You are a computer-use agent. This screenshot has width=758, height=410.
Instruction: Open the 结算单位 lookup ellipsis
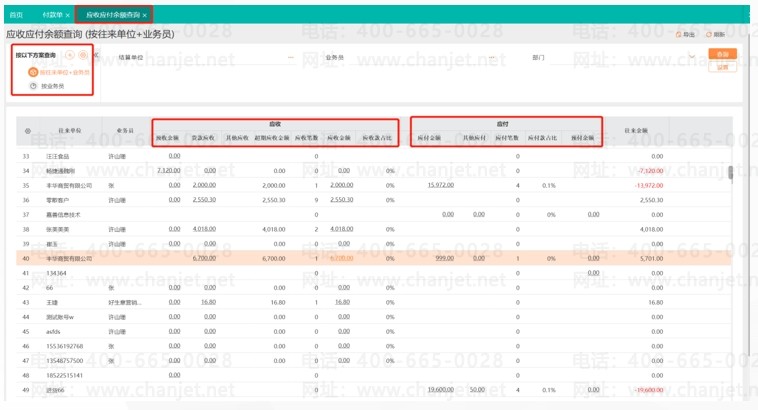point(291,57)
